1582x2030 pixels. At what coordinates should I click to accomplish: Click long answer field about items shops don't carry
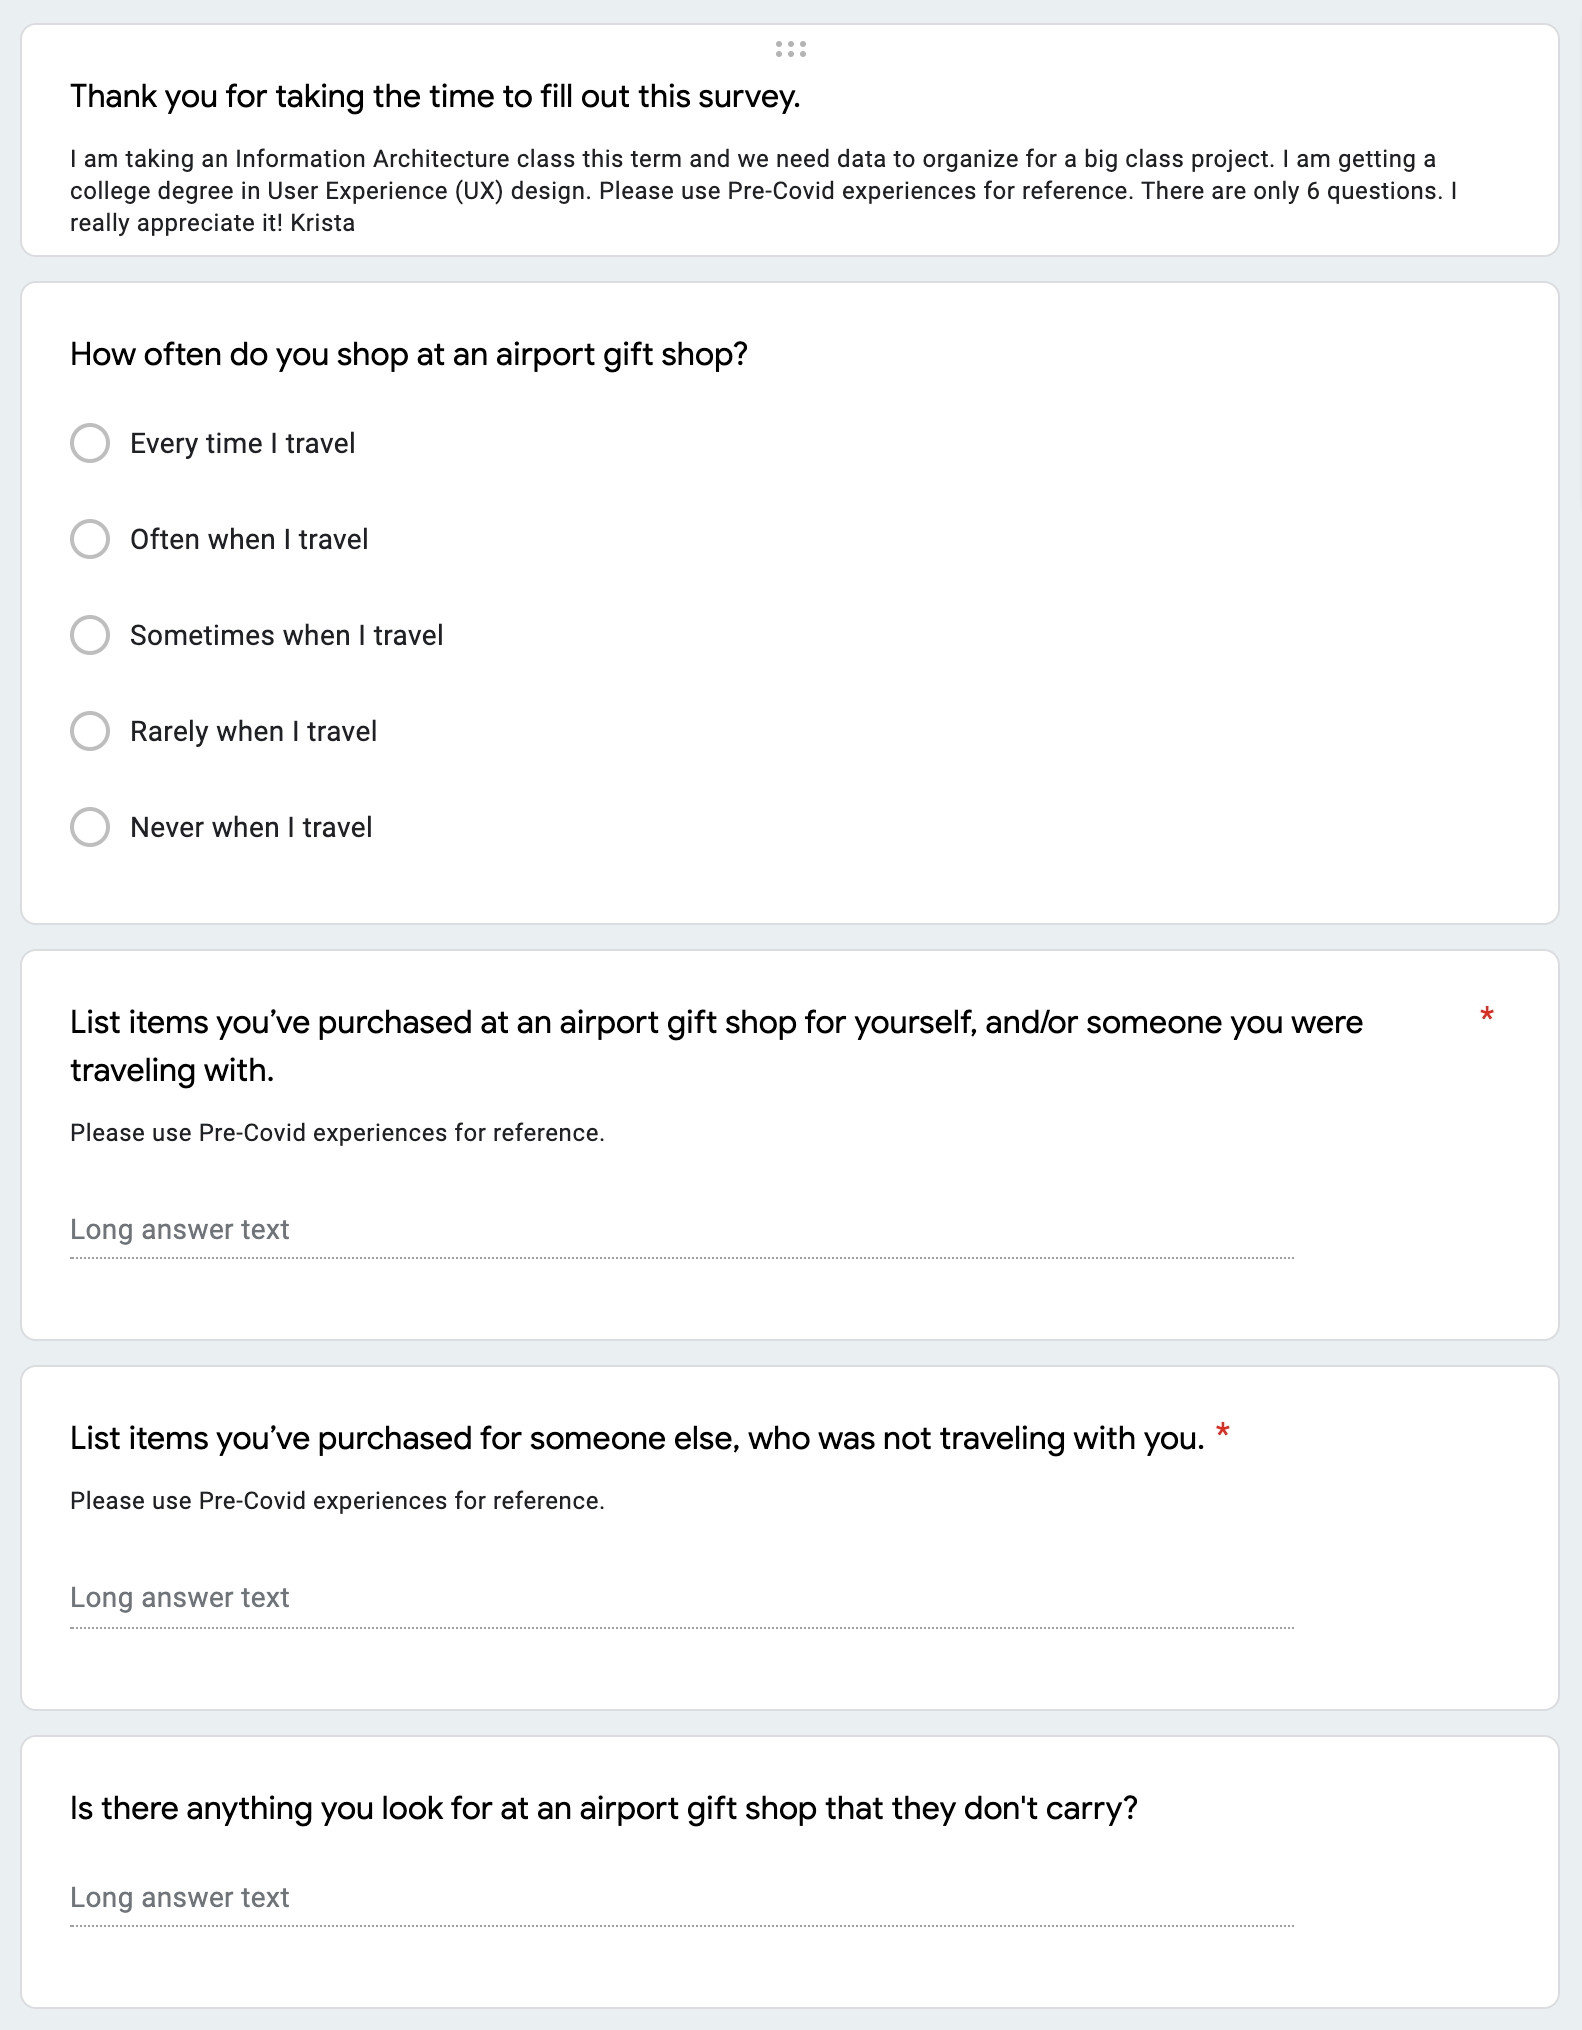tap(681, 1898)
